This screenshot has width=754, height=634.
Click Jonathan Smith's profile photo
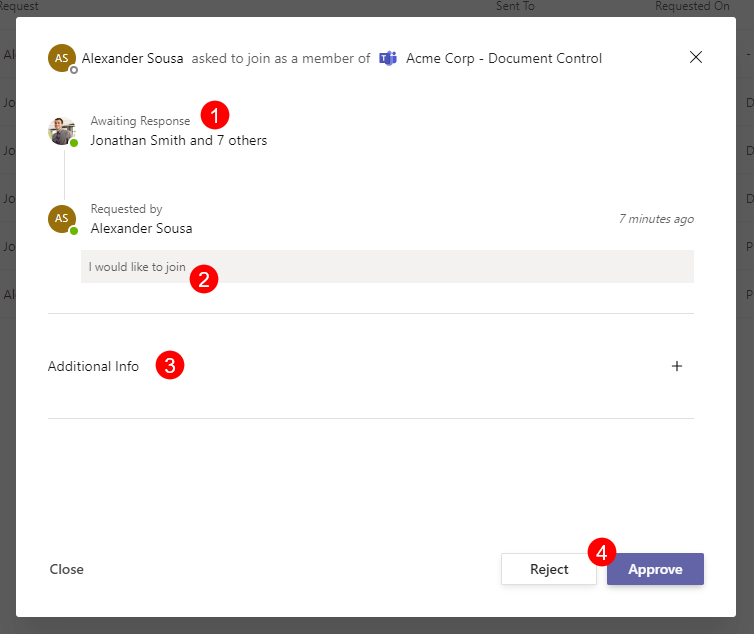coord(62,131)
